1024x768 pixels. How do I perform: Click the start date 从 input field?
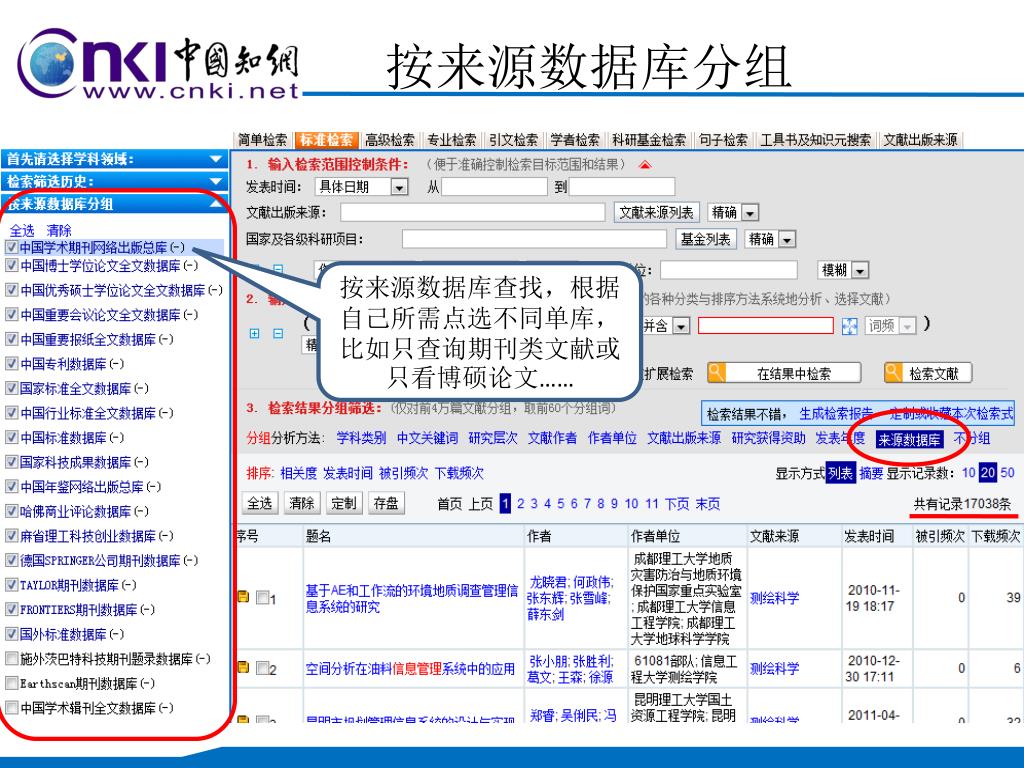click(x=494, y=187)
